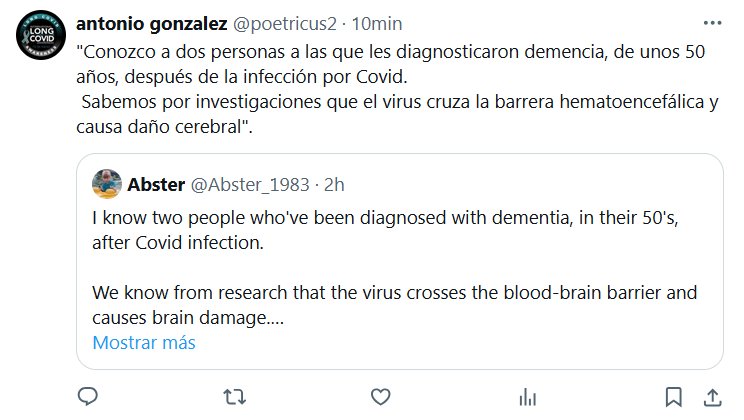Open the view analytics bar chart icon
The height and width of the screenshot is (420, 744).
523,397
